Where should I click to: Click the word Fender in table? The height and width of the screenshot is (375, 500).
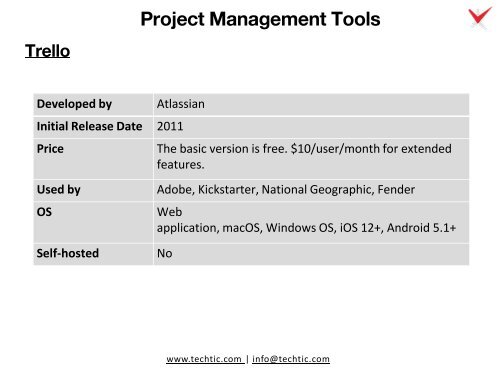pos(396,190)
